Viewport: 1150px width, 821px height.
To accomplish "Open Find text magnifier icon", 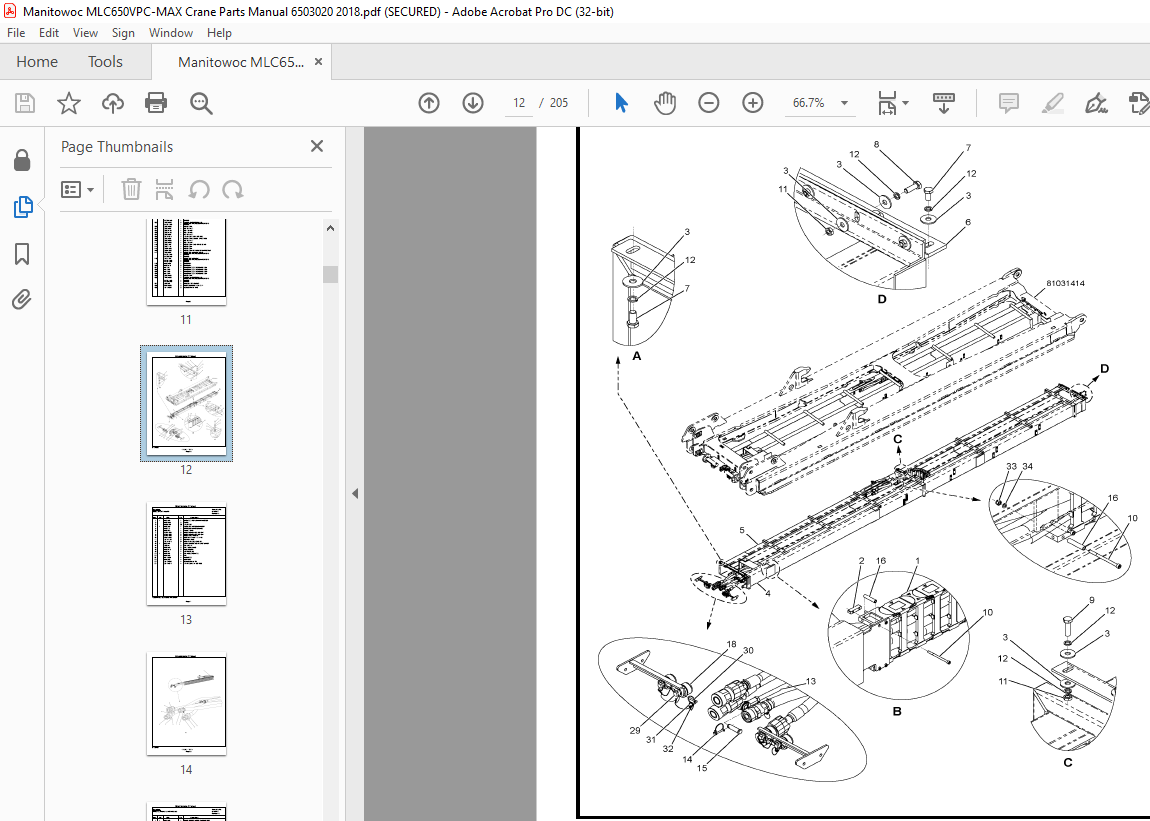I will point(201,103).
